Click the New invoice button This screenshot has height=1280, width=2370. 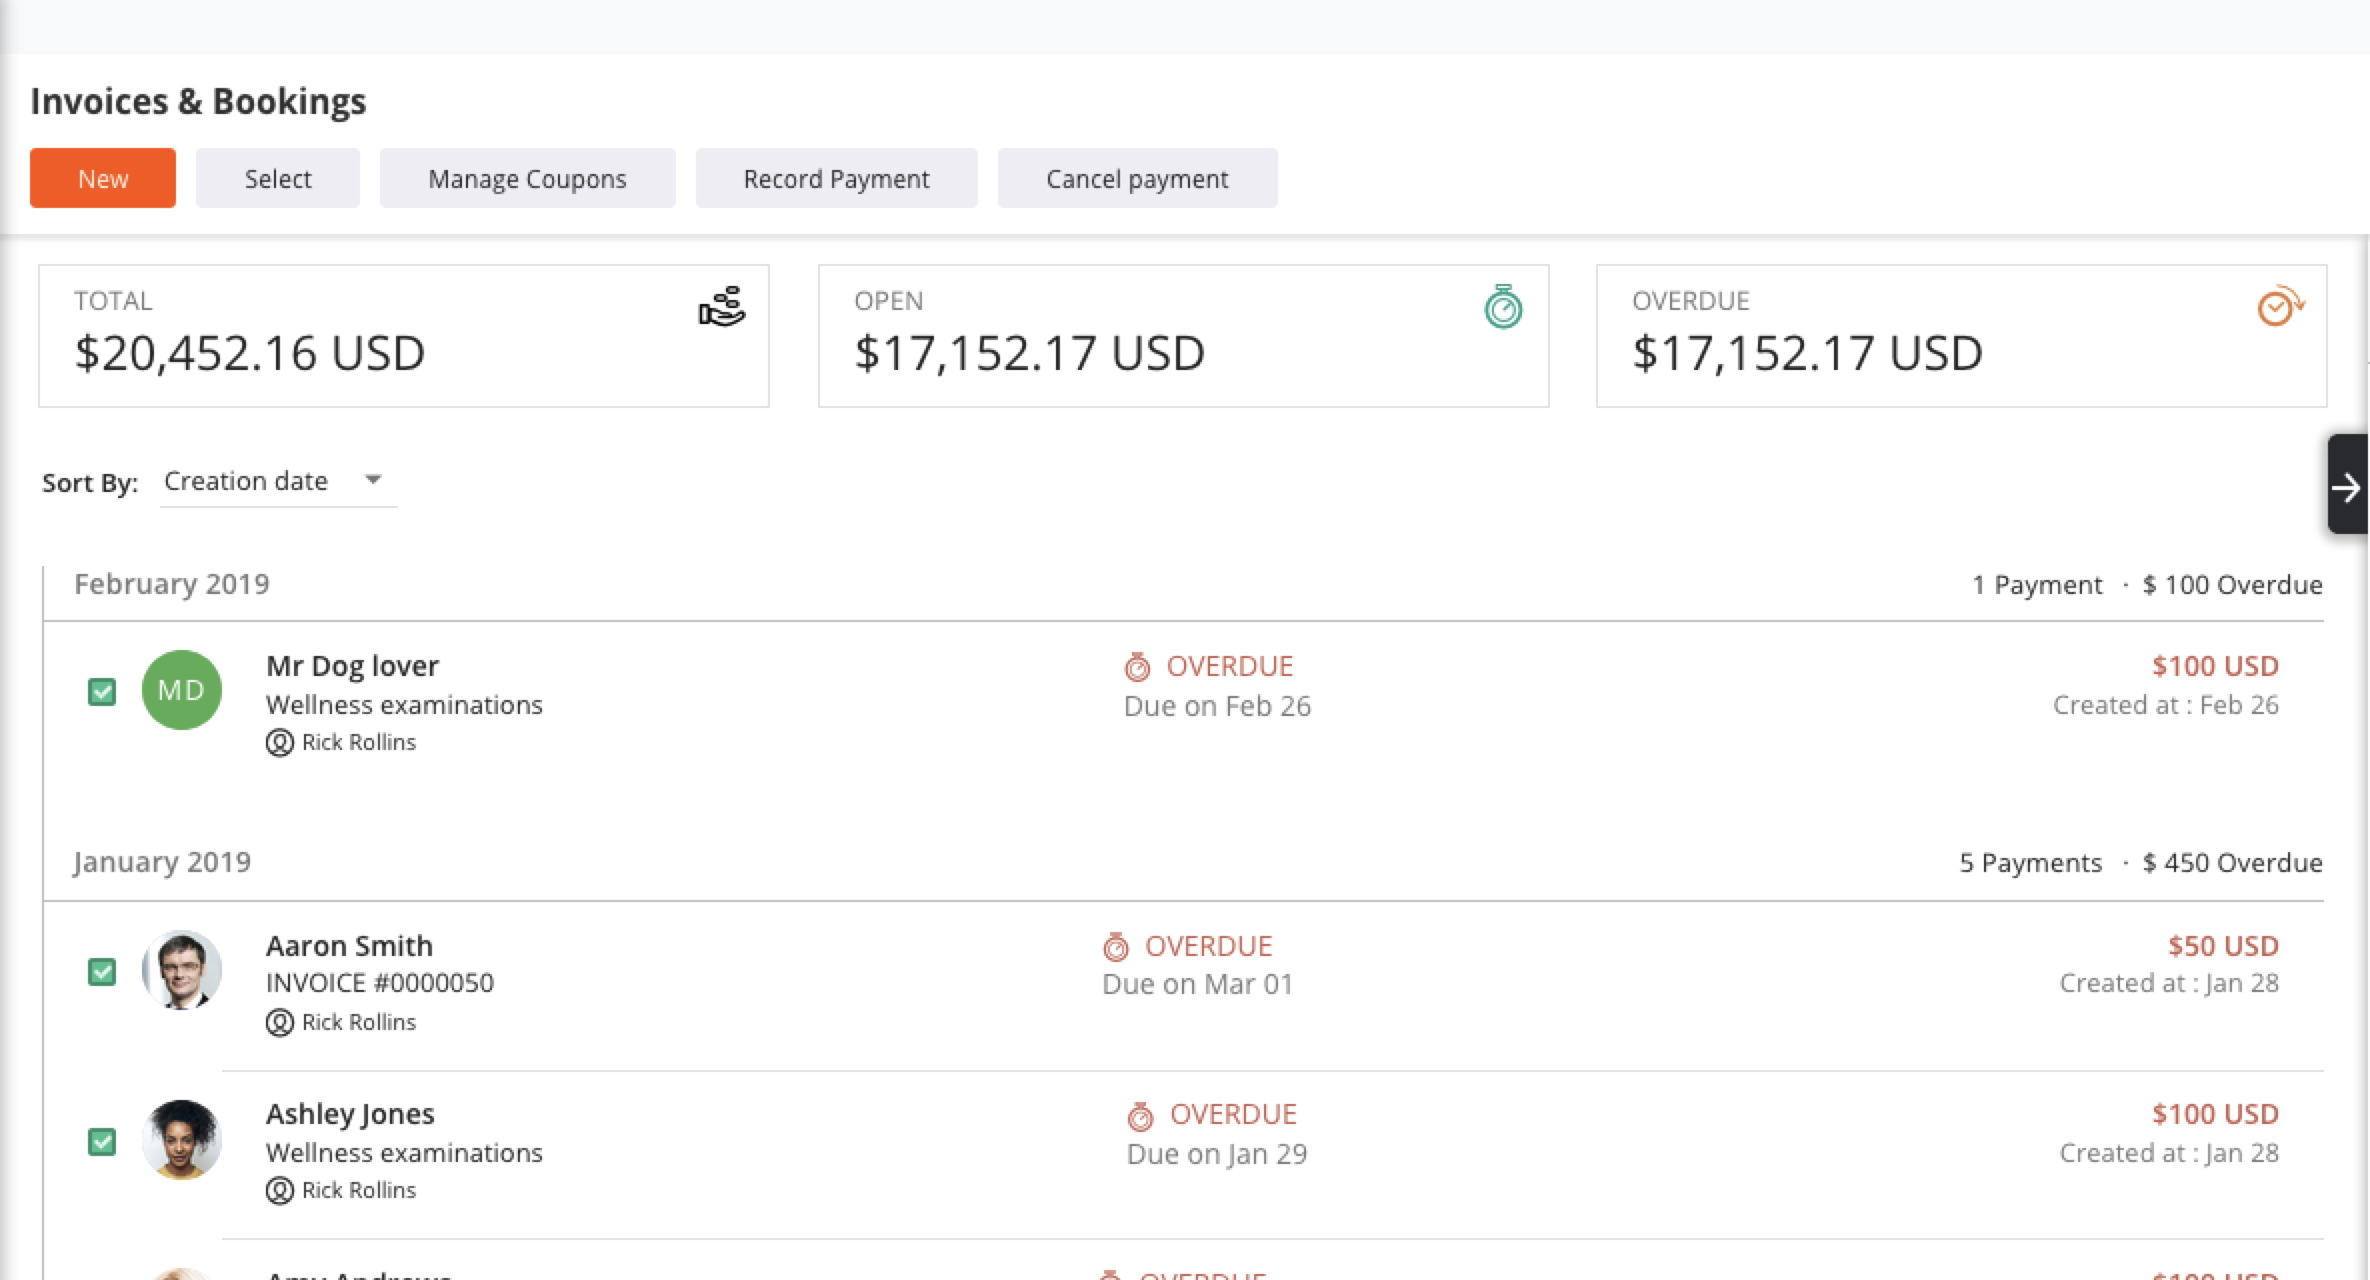103,178
